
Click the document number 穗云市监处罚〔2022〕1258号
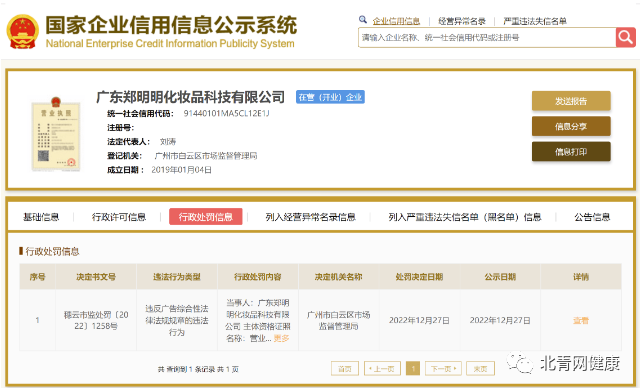click(96, 320)
